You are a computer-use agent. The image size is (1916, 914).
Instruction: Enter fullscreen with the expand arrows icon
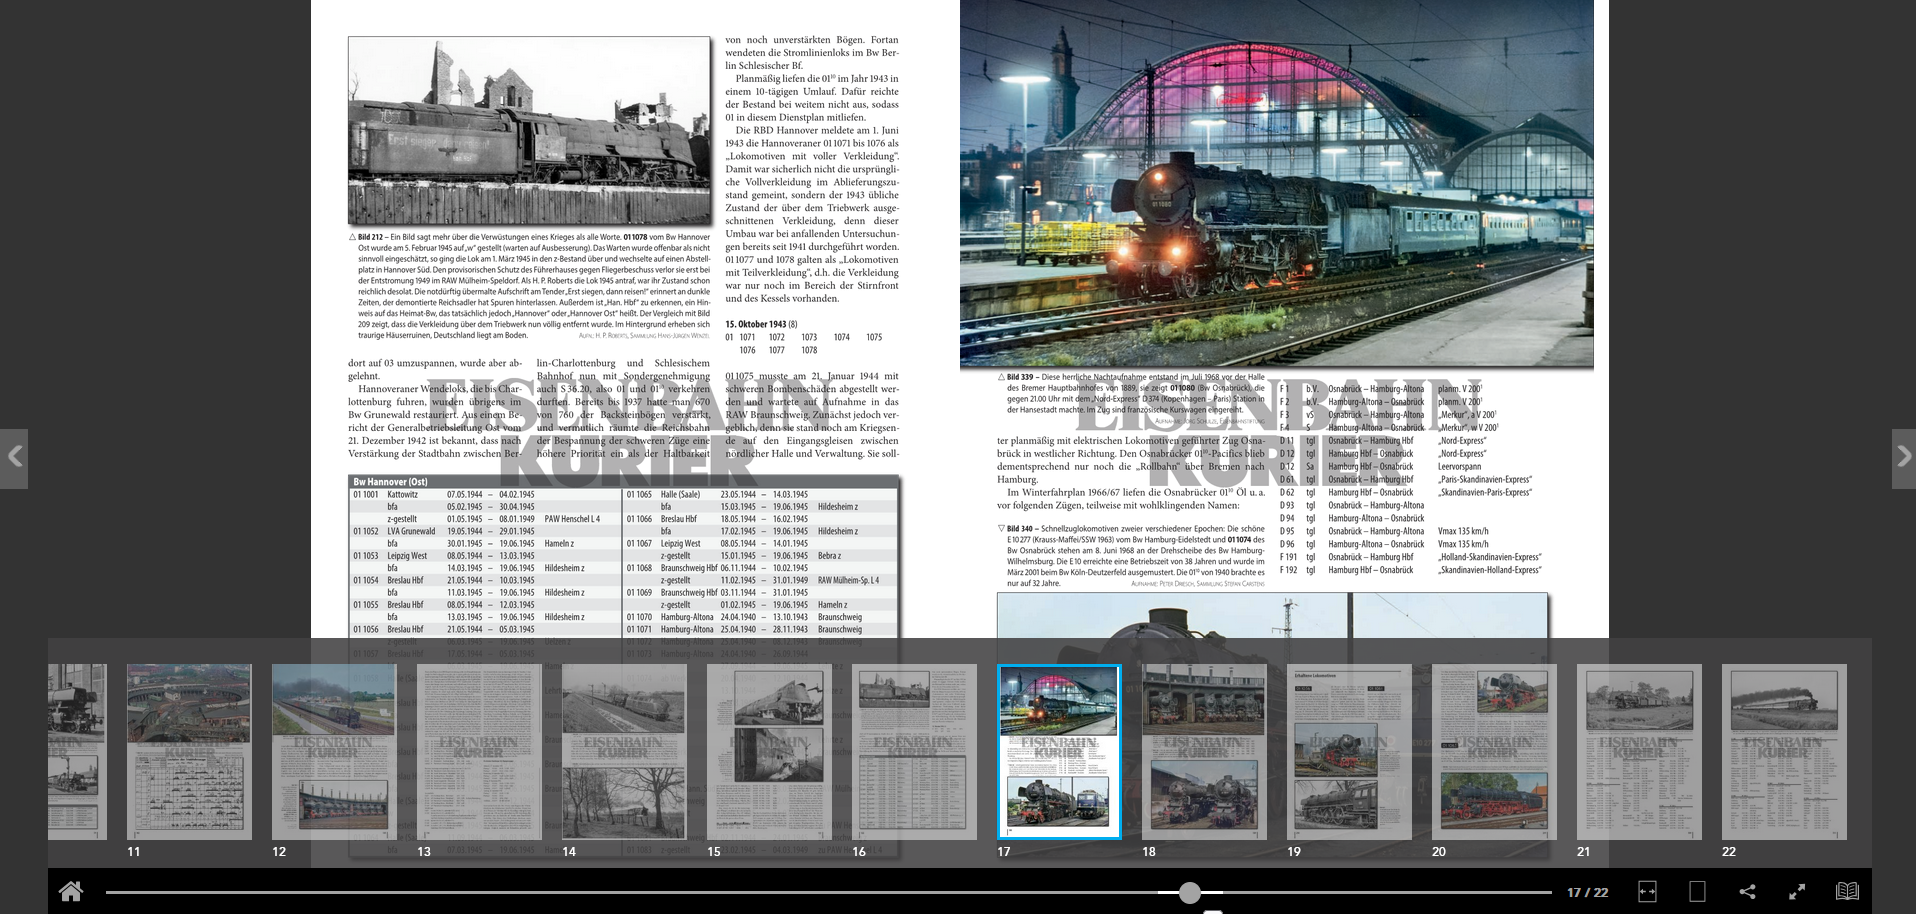1797,892
